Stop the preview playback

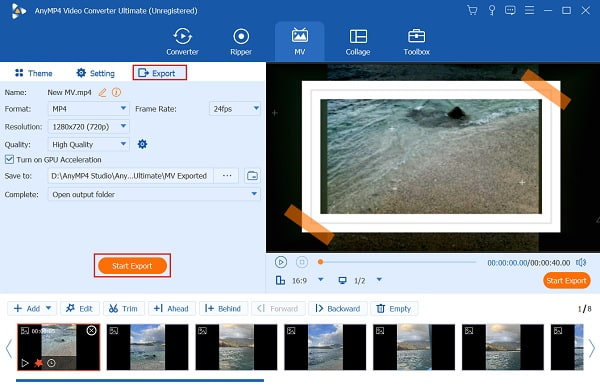click(302, 262)
